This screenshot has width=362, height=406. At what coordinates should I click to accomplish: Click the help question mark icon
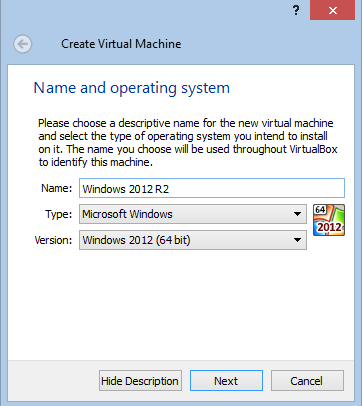pyautogui.click(x=296, y=10)
